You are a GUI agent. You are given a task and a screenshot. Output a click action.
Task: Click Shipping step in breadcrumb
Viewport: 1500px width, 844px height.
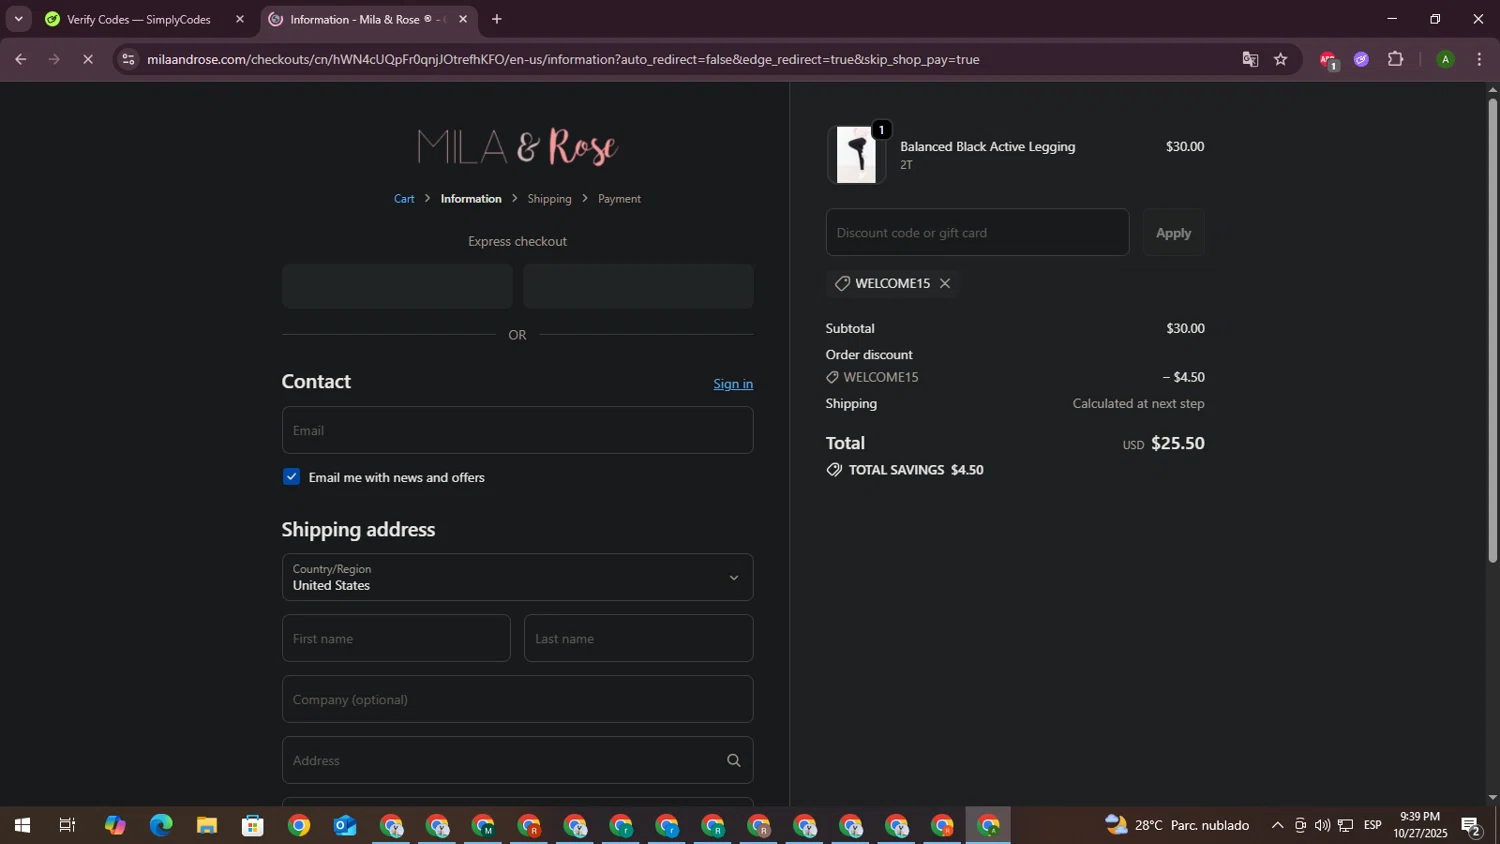550,199
